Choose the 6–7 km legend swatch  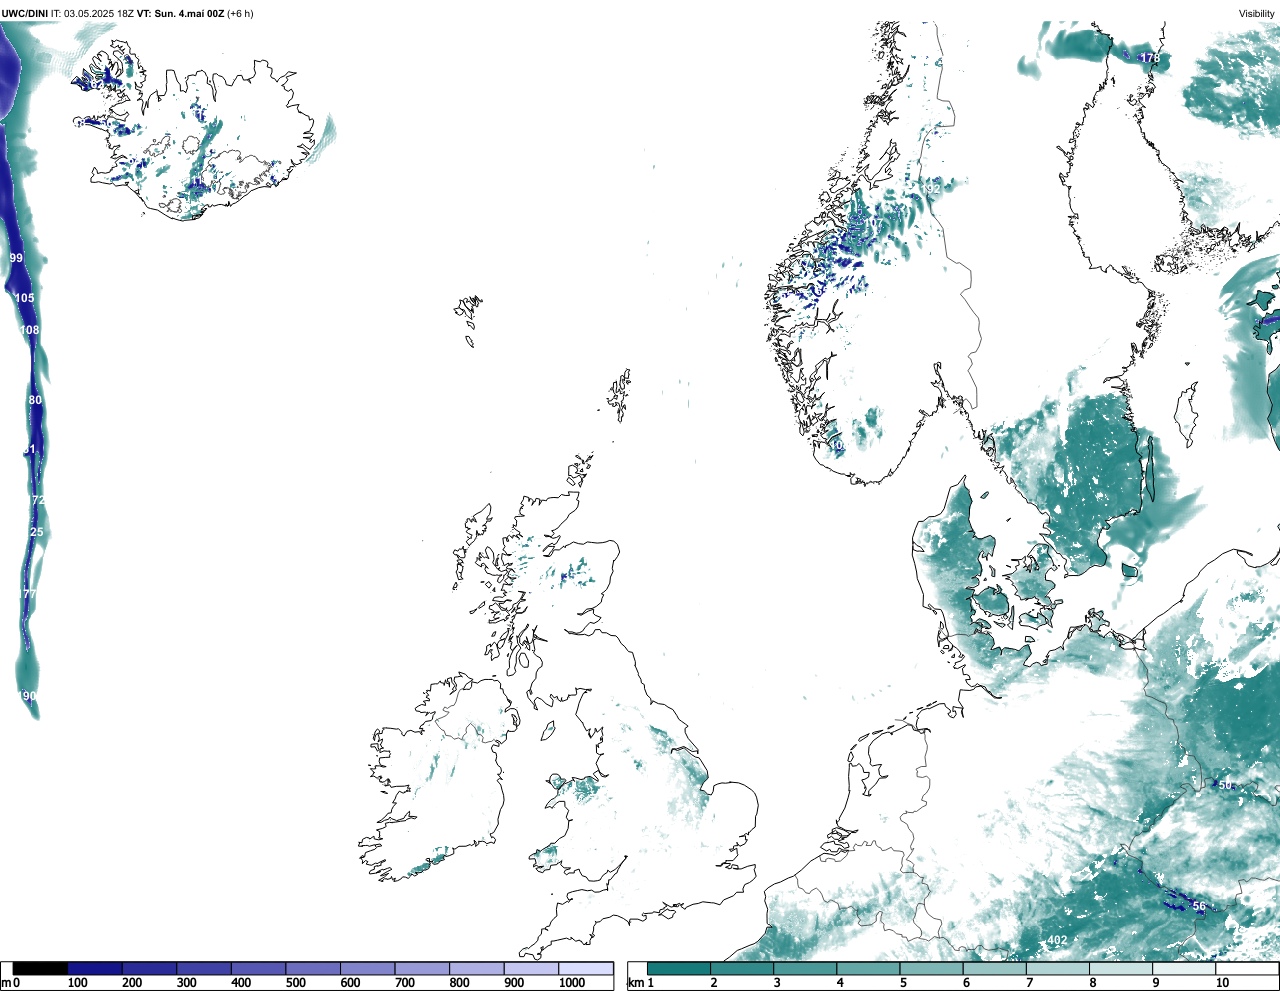coord(994,968)
